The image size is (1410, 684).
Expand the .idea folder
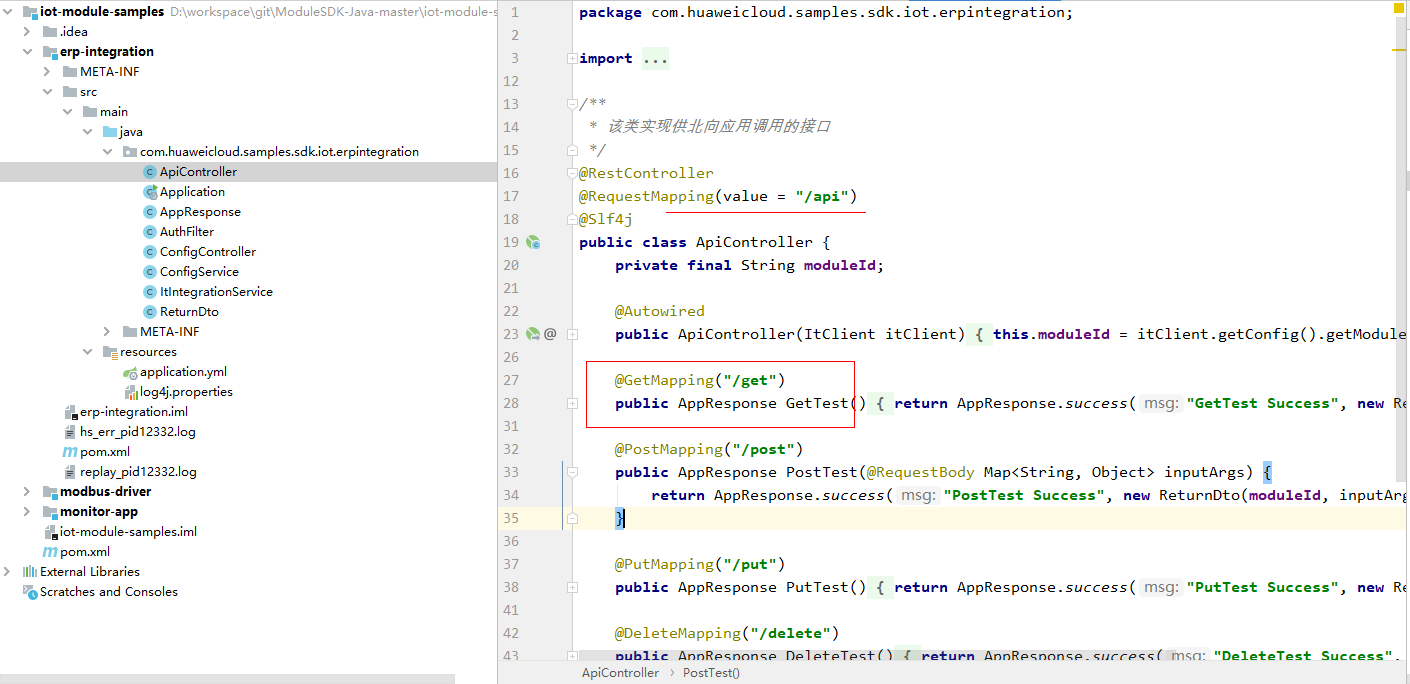coord(28,32)
